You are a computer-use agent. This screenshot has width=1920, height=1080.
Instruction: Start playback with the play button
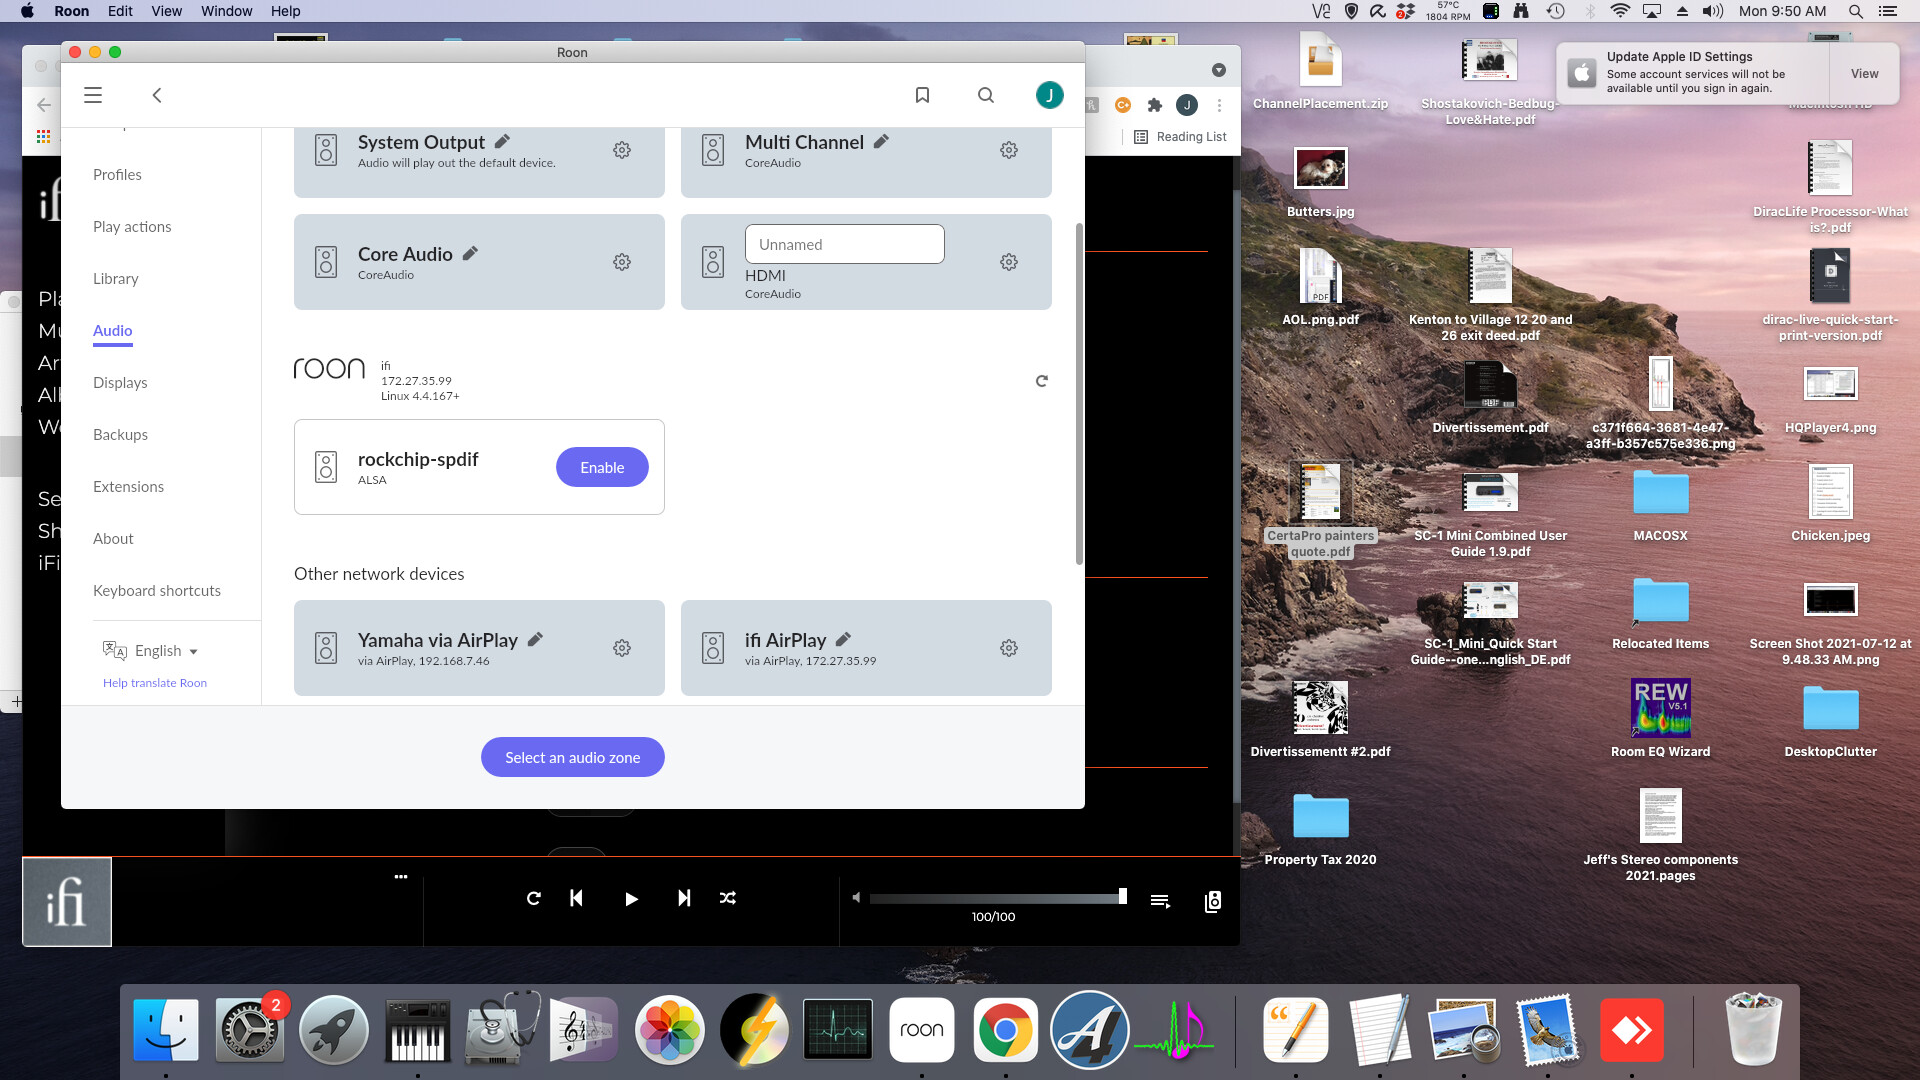click(631, 899)
